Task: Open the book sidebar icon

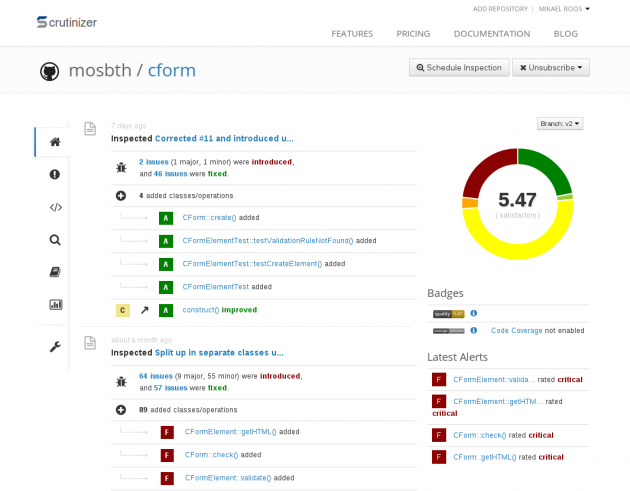Action: pos(55,272)
